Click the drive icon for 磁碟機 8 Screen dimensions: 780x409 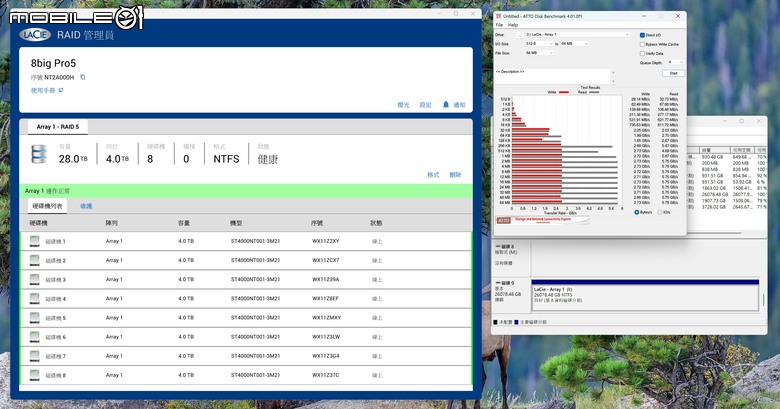tap(34, 375)
